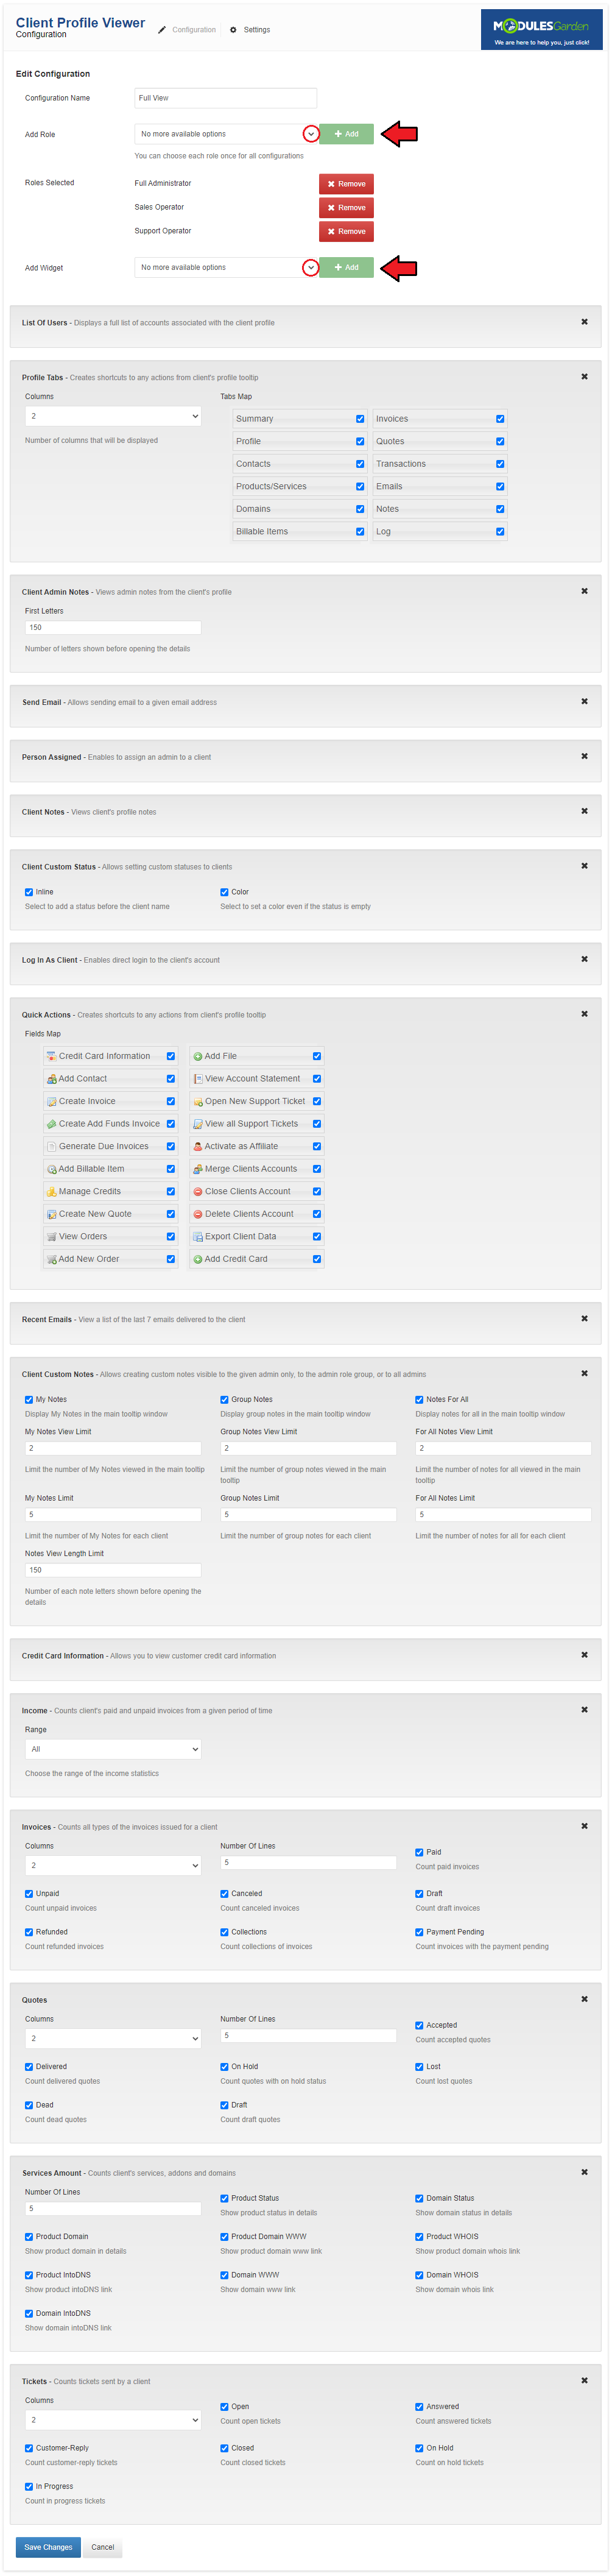Remove the Client Notes widget

[584, 811]
